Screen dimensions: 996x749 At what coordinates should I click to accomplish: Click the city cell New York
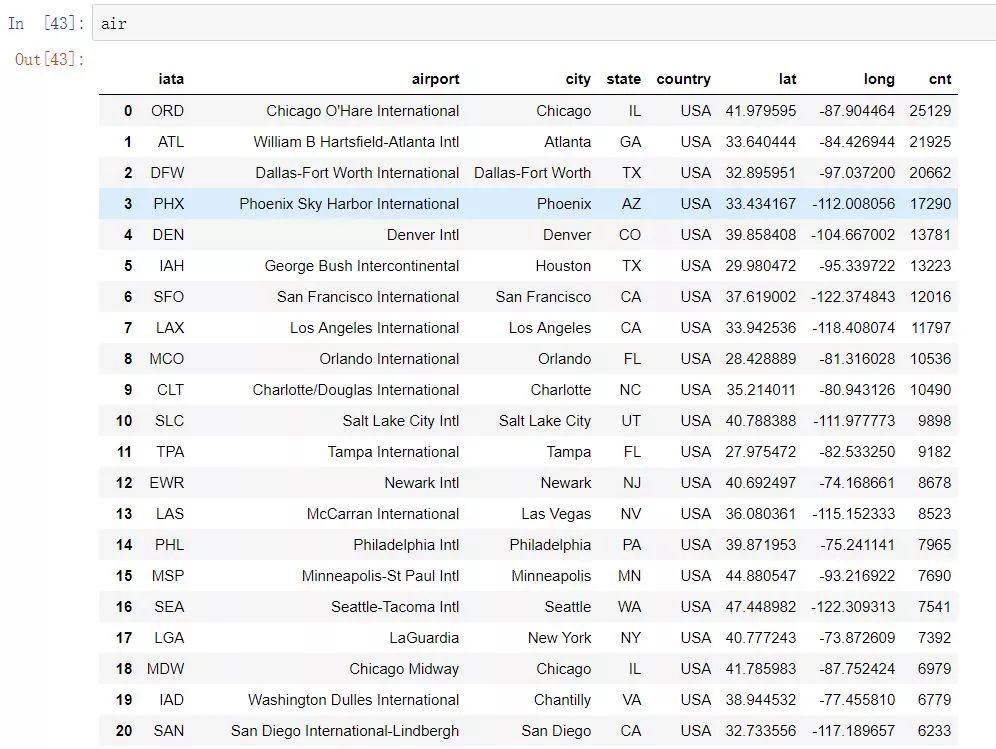click(x=559, y=638)
